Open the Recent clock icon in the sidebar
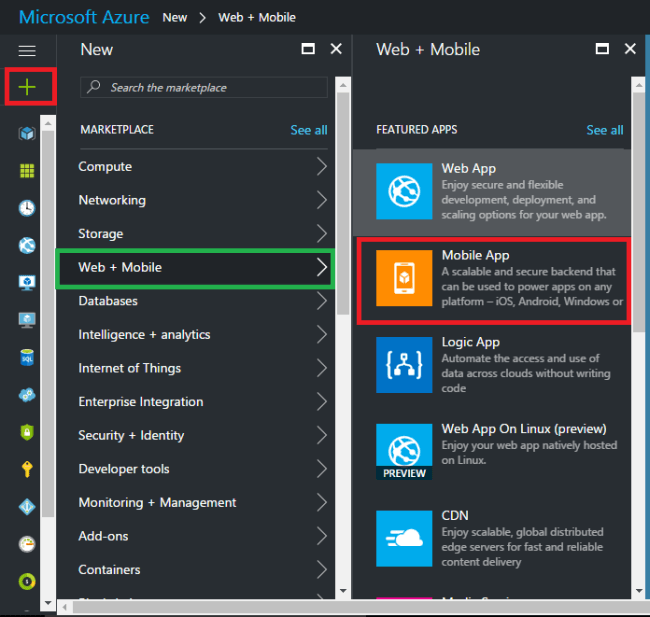 coord(27,208)
